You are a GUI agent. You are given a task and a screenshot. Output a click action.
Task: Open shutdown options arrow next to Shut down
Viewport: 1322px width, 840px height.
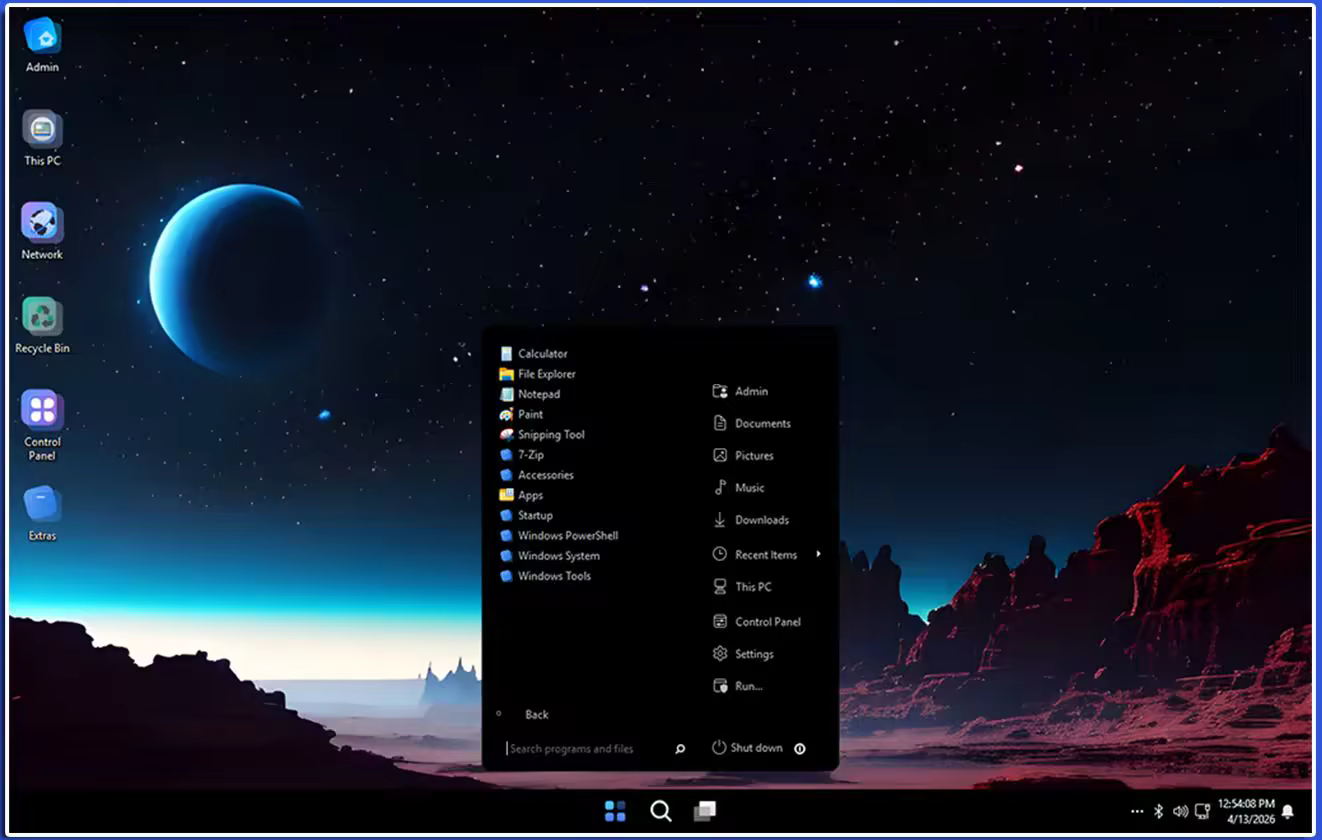(x=800, y=748)
